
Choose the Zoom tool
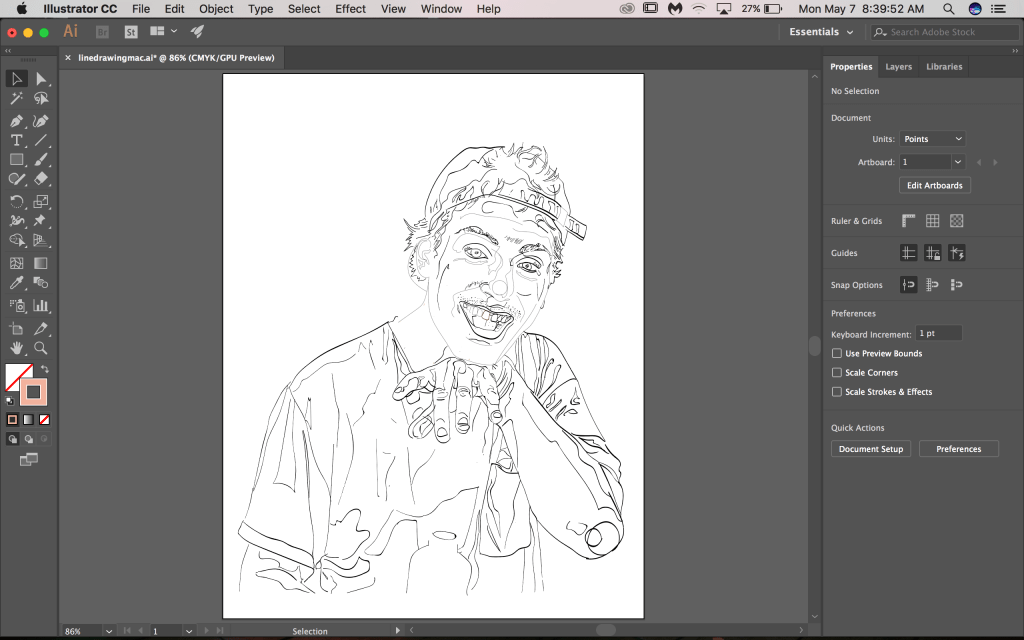tap(41, 348)
